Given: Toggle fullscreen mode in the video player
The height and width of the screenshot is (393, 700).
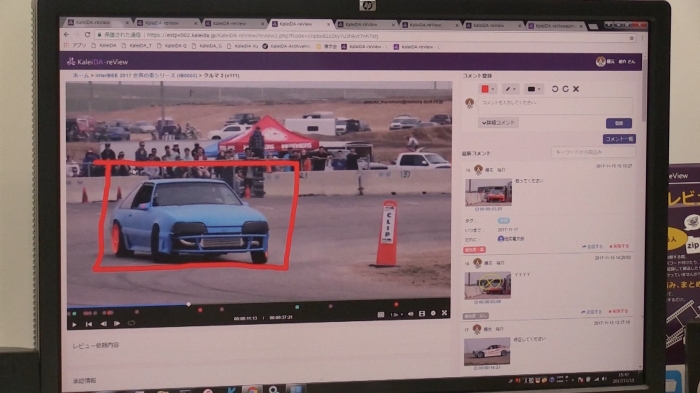Looking at the screenshot, I should [x=444, y=313].
